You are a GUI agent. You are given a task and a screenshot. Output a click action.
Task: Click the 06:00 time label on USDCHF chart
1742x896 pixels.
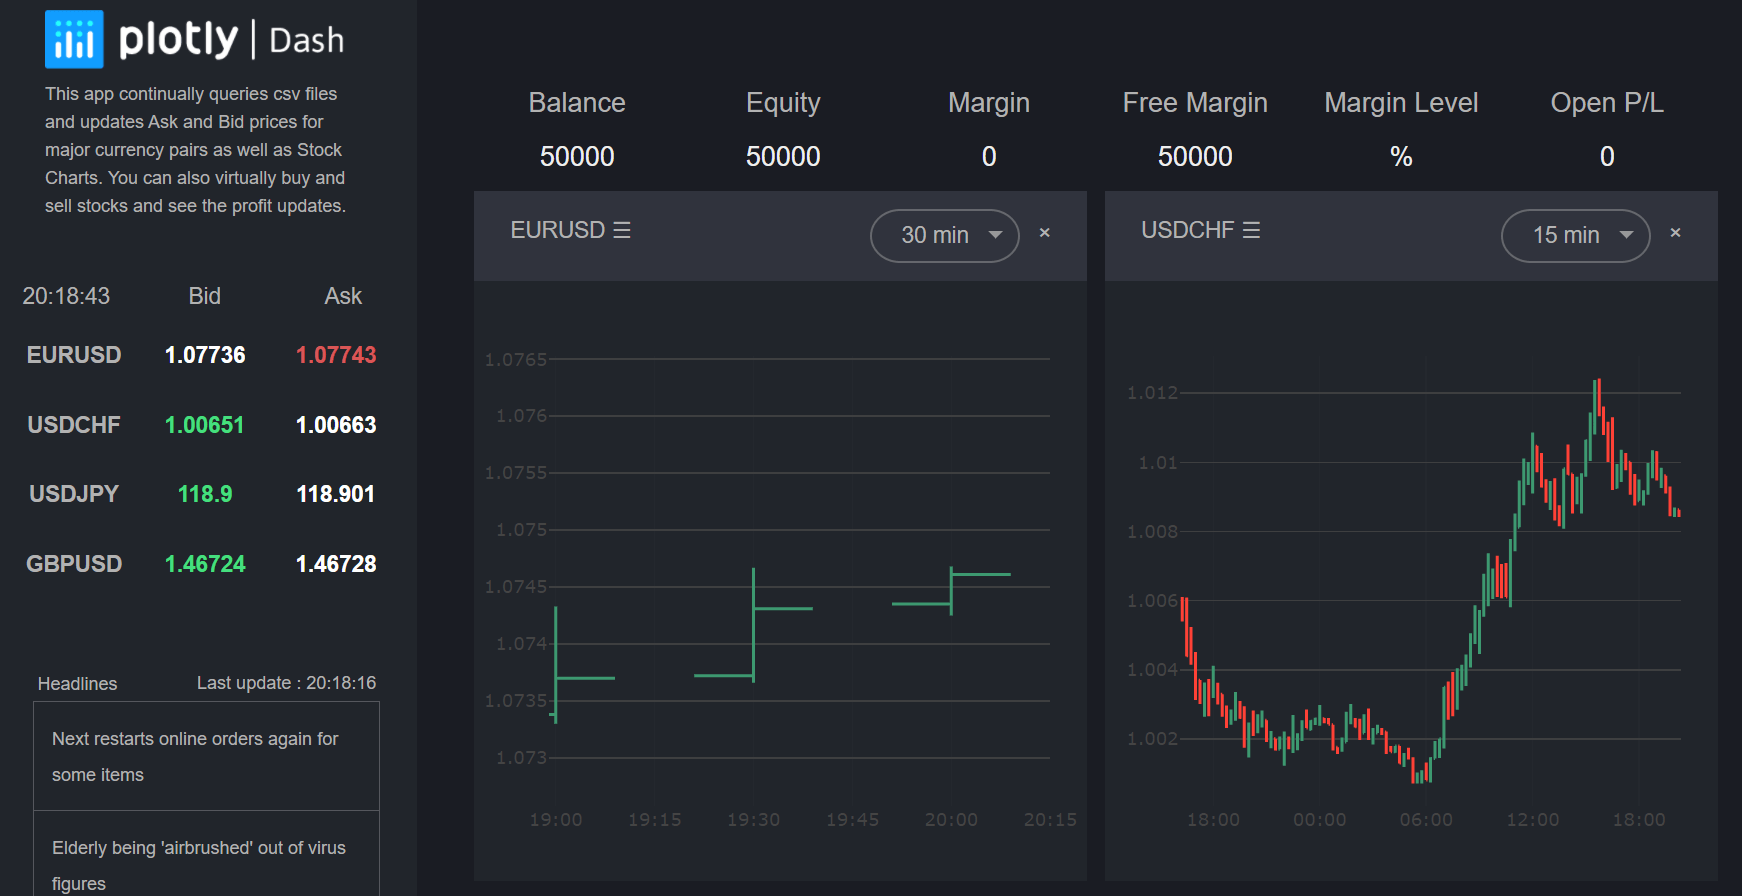pos(1426,820)
